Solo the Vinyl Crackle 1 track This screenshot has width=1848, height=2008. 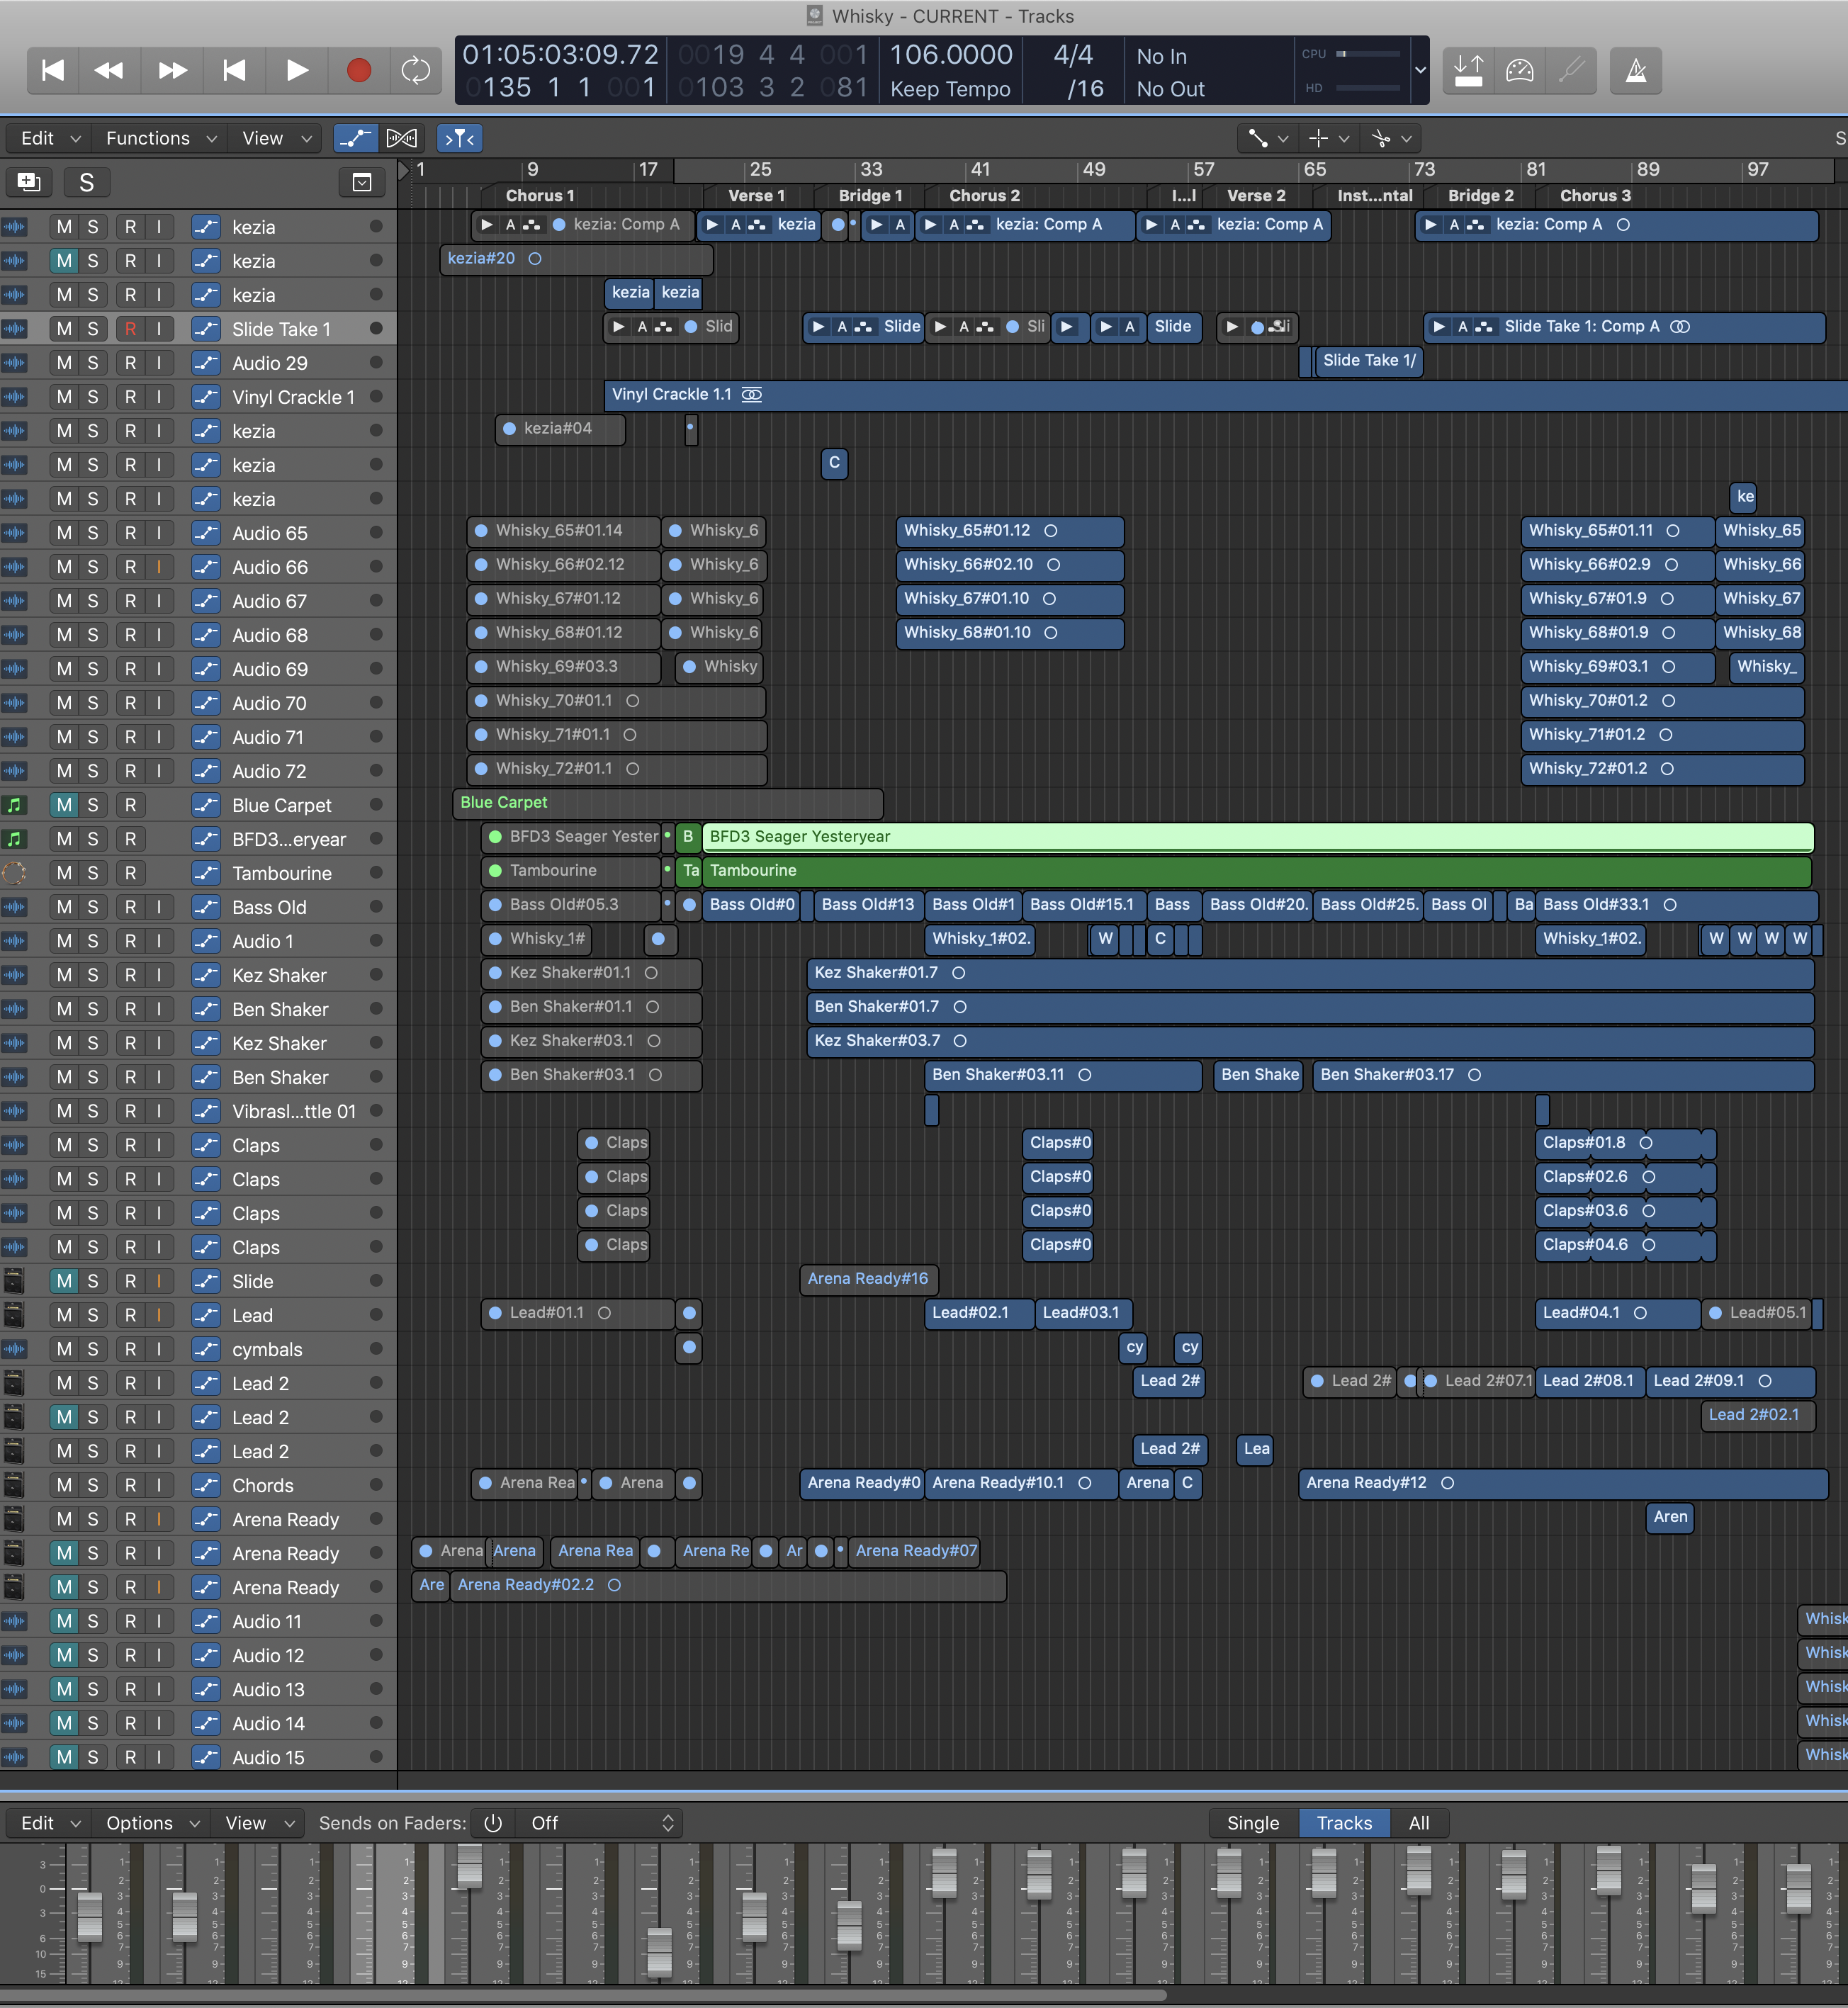93,397
